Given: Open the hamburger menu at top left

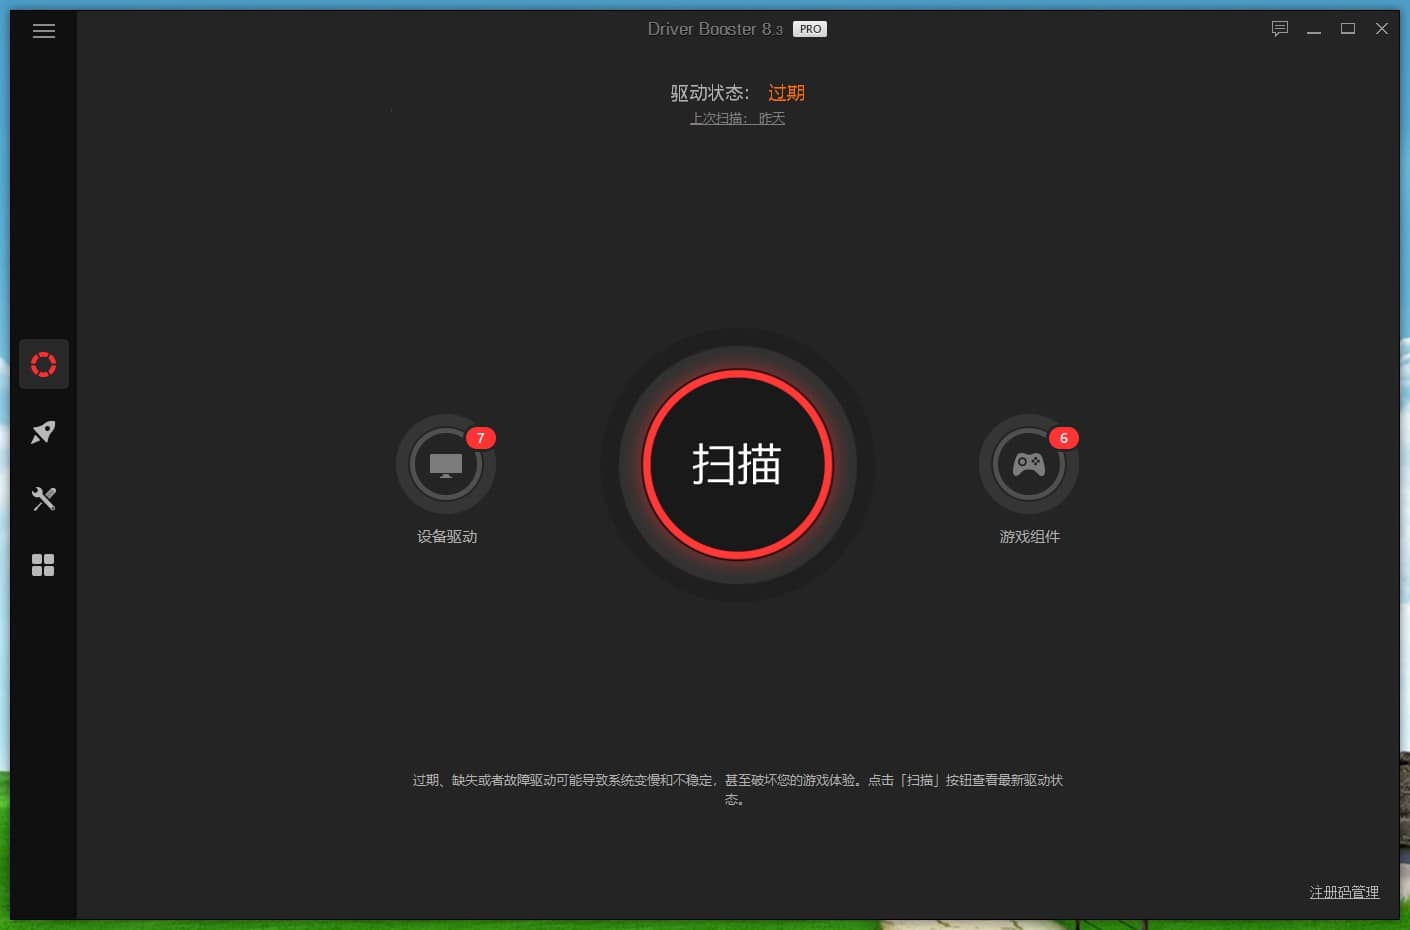Looking at the screenshot, I should click(x=44, y=31).
